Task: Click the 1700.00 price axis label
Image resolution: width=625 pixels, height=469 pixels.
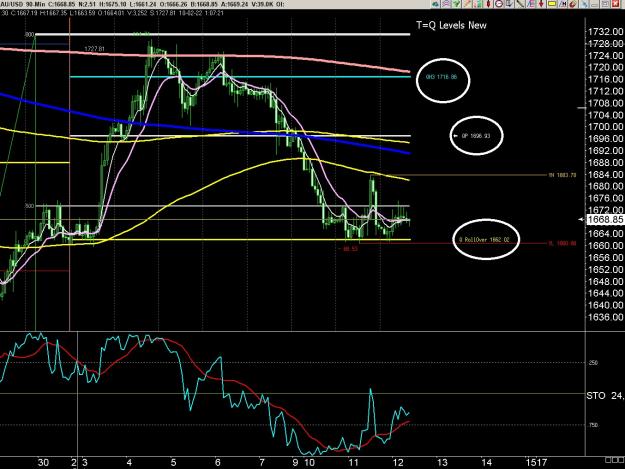Action: pyautogui.click(x=605, y=127)
